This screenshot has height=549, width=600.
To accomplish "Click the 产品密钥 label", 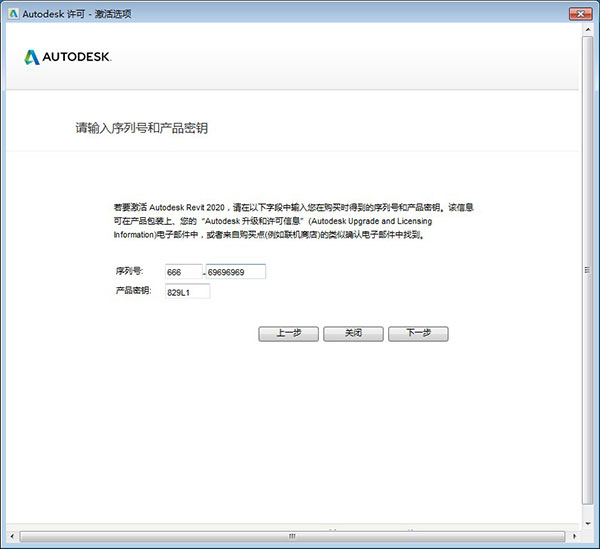I will (x=134, y=291).
